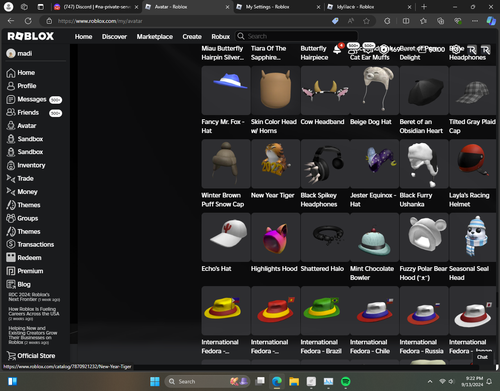500x391 pixels.
Task: Click Official Store cart icon
Action: [11, 356]
